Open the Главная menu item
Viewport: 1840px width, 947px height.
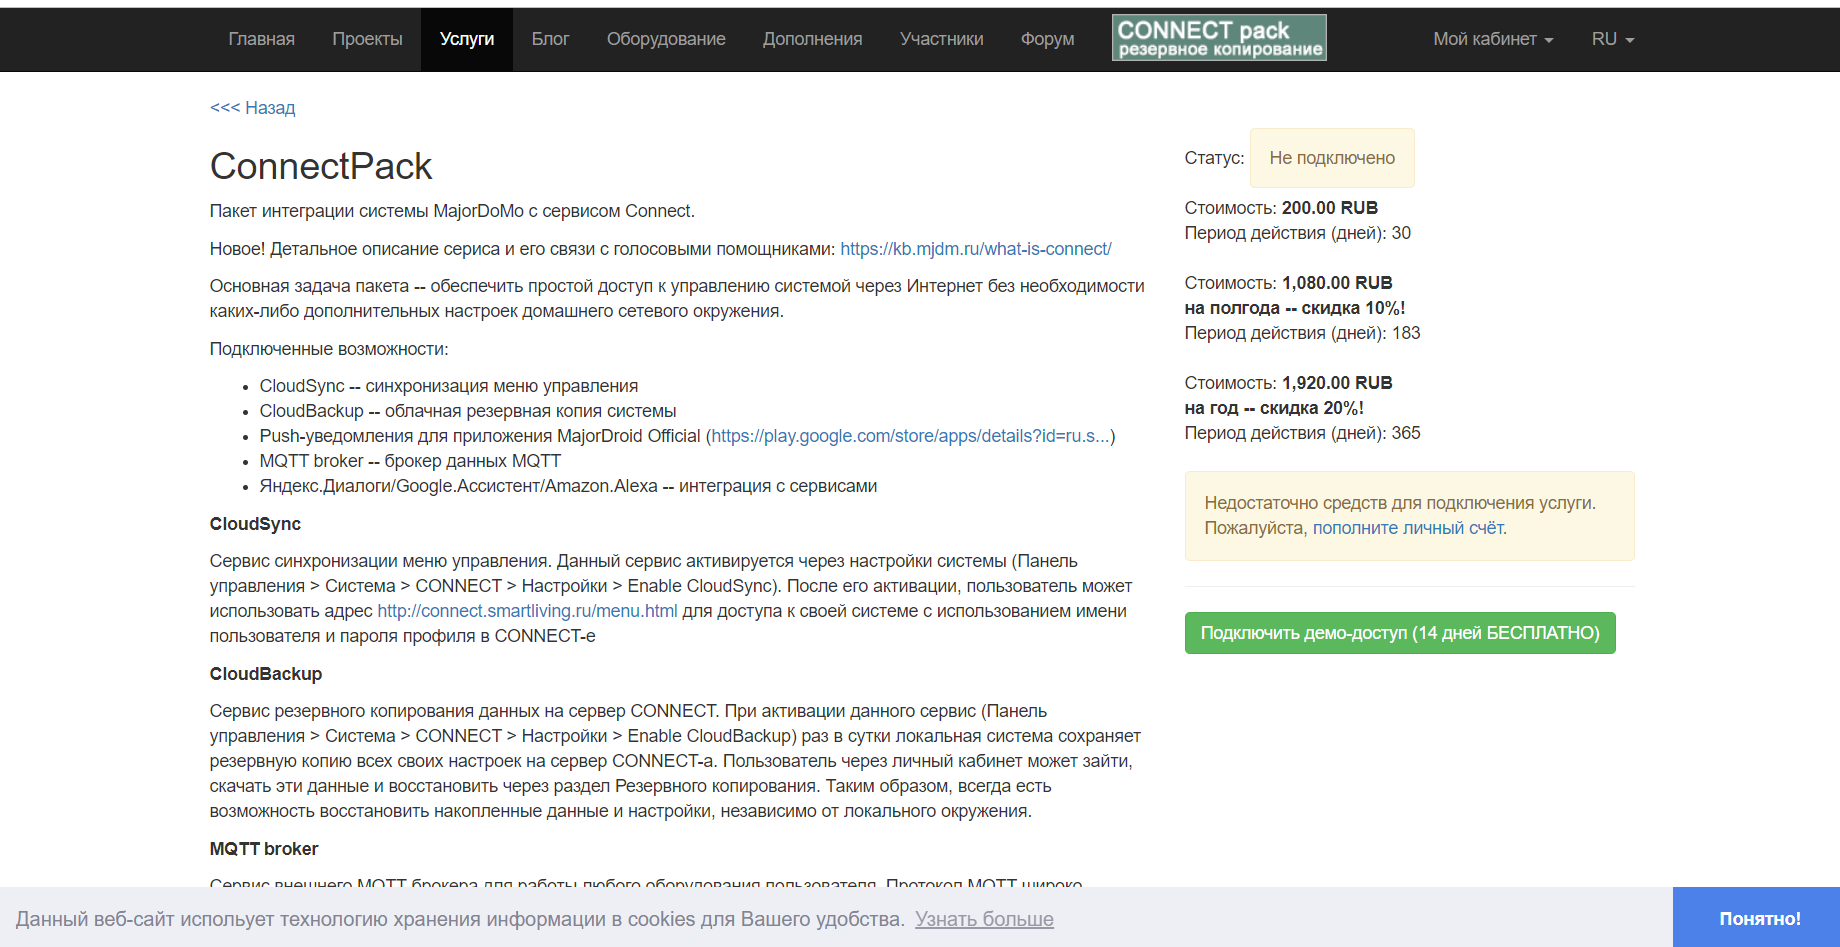point(261,39)
